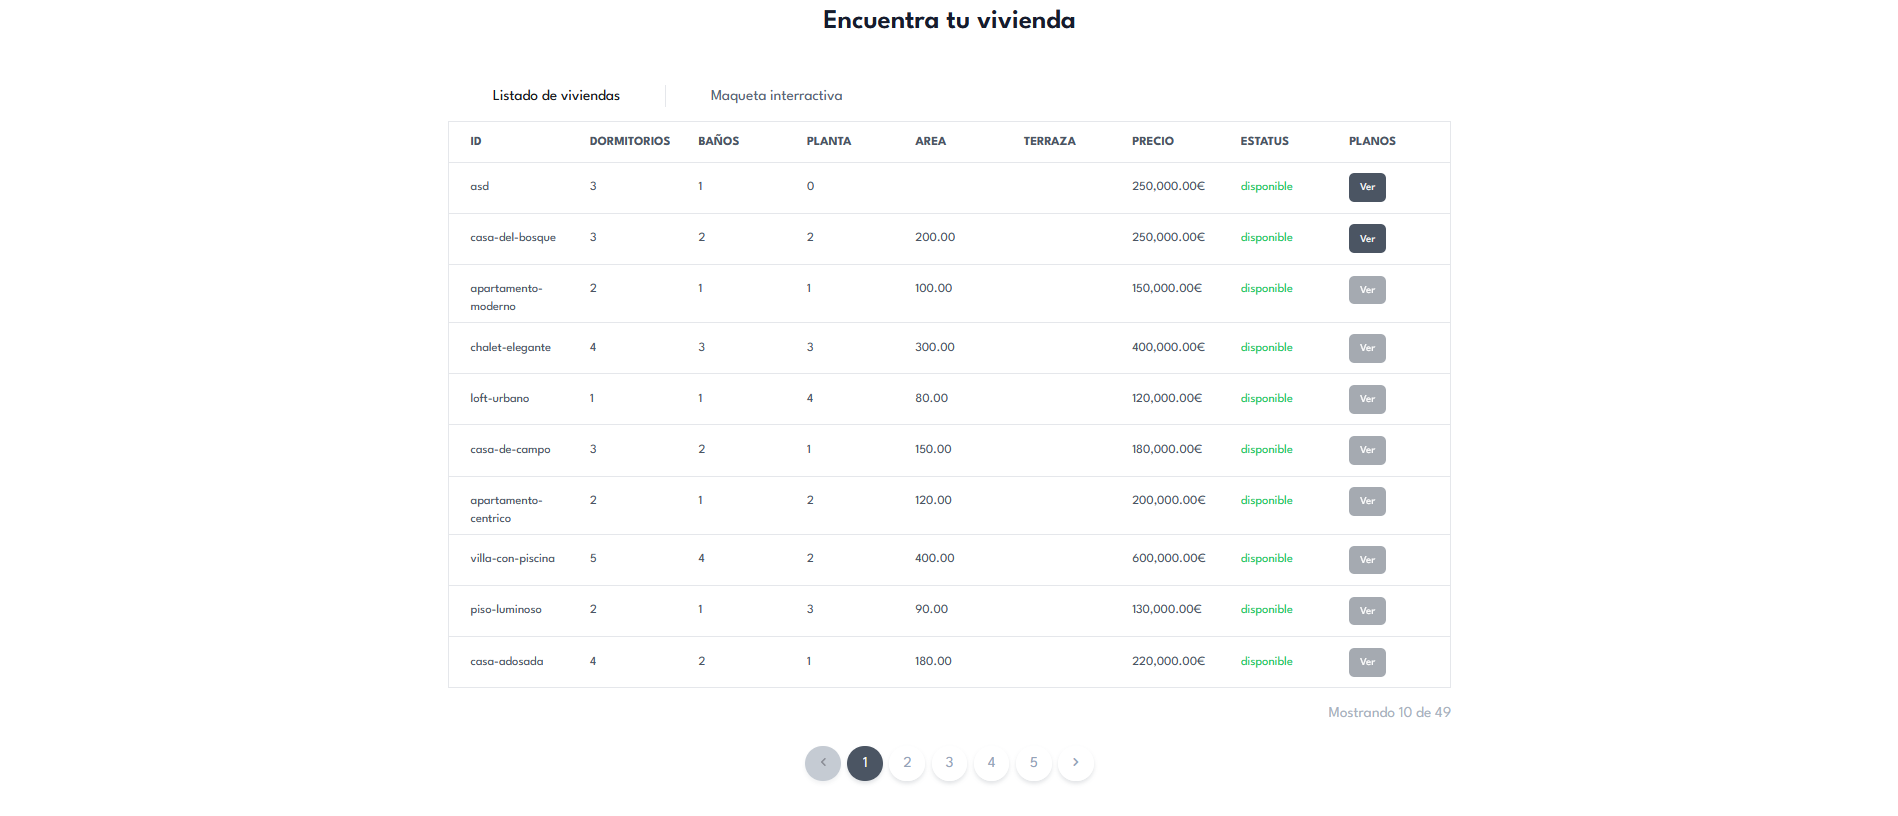Open plans for the asd listing
Screen dimensions: 1898x816
click(1366, 187)
